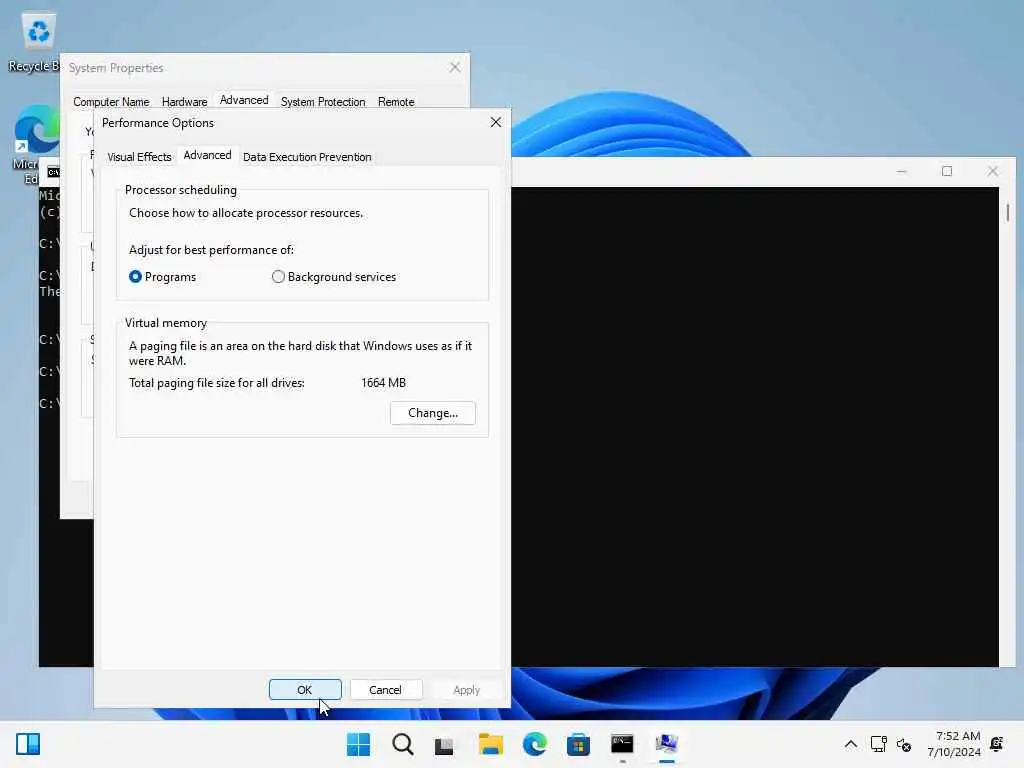1024x768 pixels.
Task: Click the network status tray icon
Action: coord(878,744)
